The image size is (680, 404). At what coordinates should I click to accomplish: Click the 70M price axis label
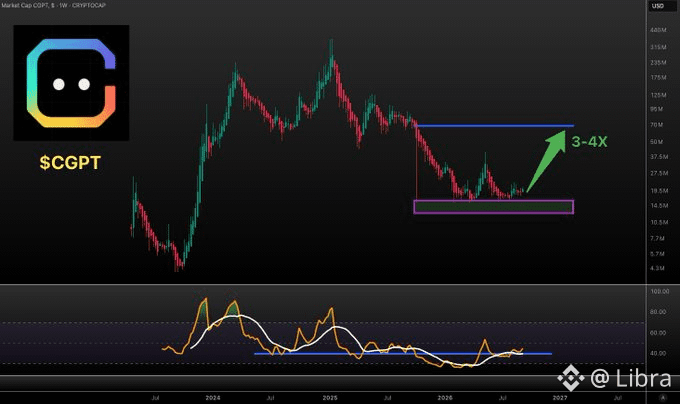(657, 125)
